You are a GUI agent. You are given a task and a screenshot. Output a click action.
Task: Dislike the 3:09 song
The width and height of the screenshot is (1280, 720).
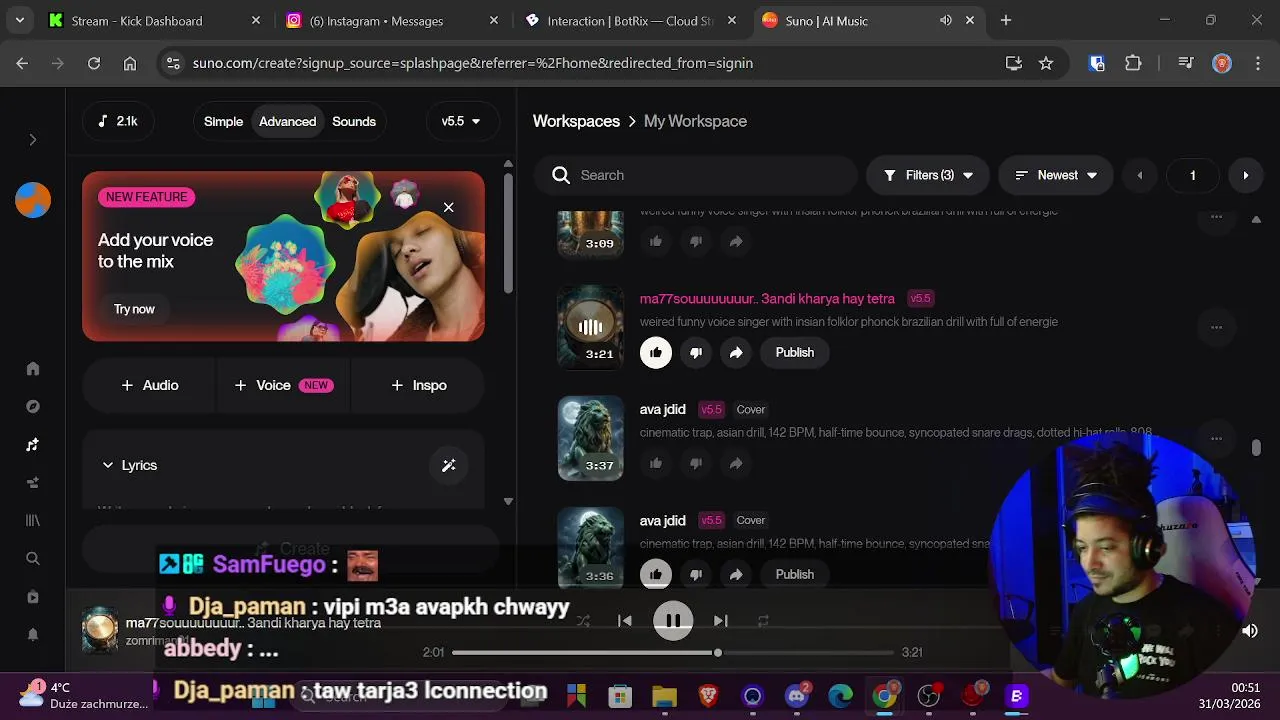696,241
